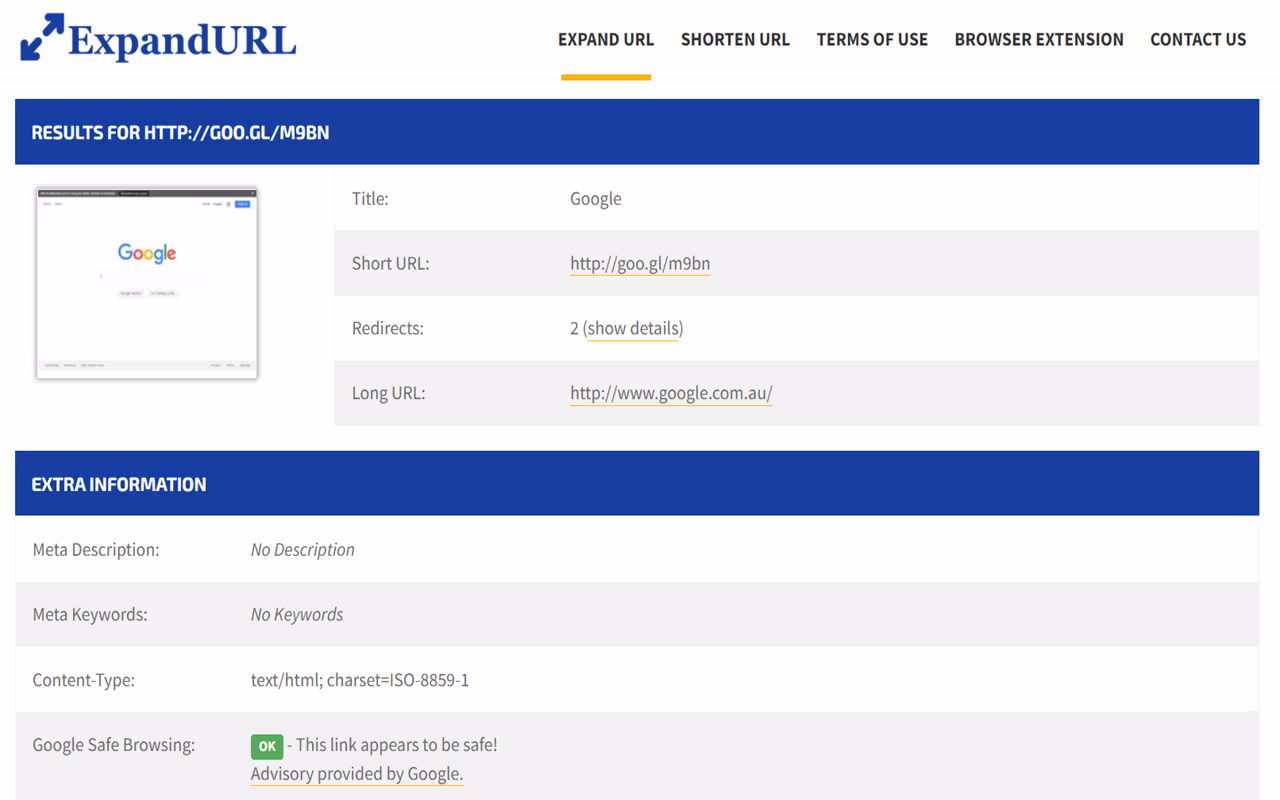Click the Results for HTTP://GOO.GL/M9BN header

(180, 133)
